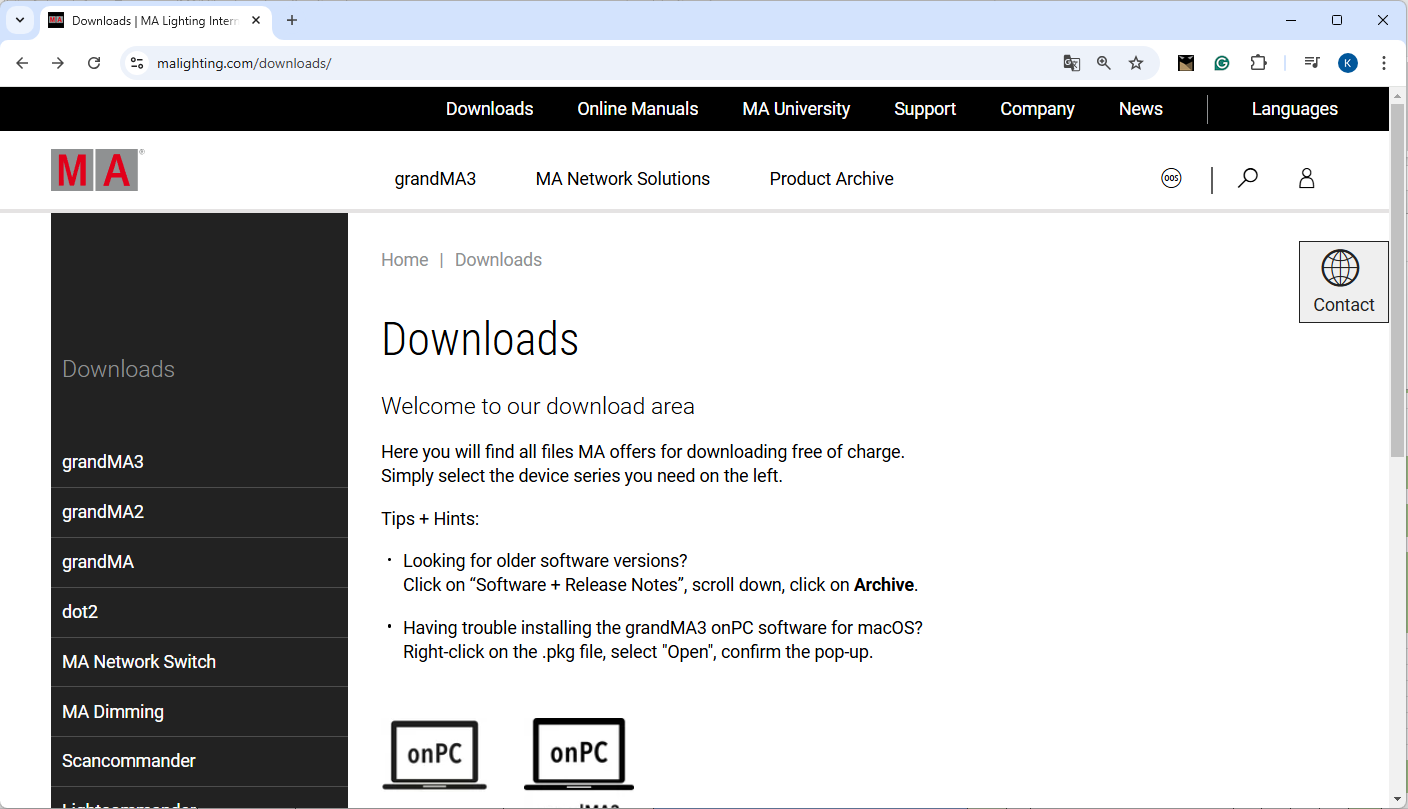Open the Chrome three-dot menu
This screenshot has height=809, width=1408.
(x=1384, y=63)
